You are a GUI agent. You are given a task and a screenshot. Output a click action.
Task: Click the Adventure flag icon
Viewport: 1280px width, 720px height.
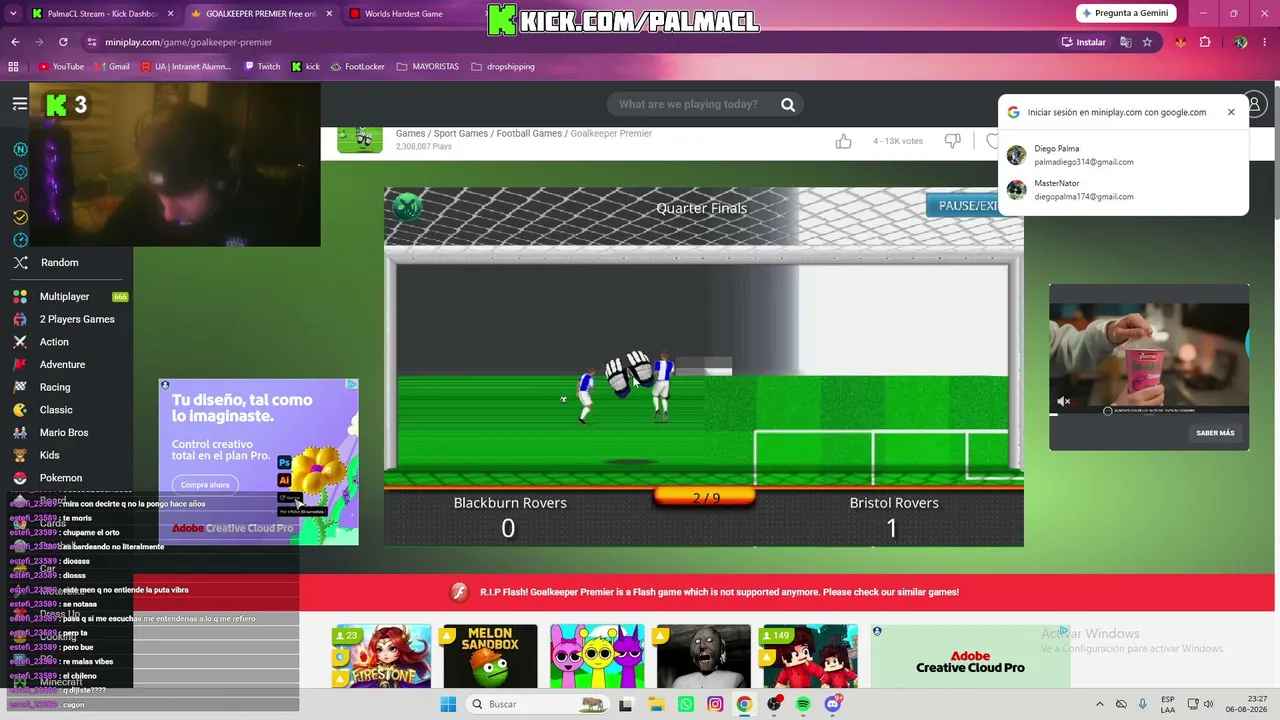[x=20, y=365]
